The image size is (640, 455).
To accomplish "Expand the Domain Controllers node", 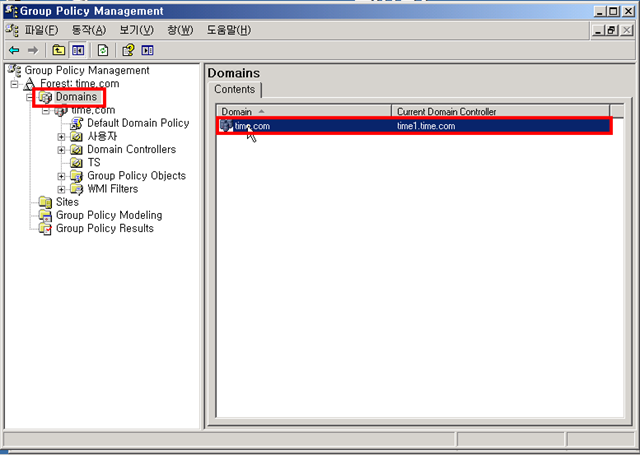I will tap(61, 150).
